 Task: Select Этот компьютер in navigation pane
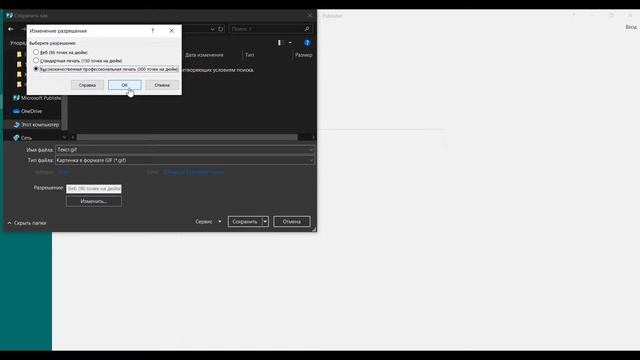(36, 124)
